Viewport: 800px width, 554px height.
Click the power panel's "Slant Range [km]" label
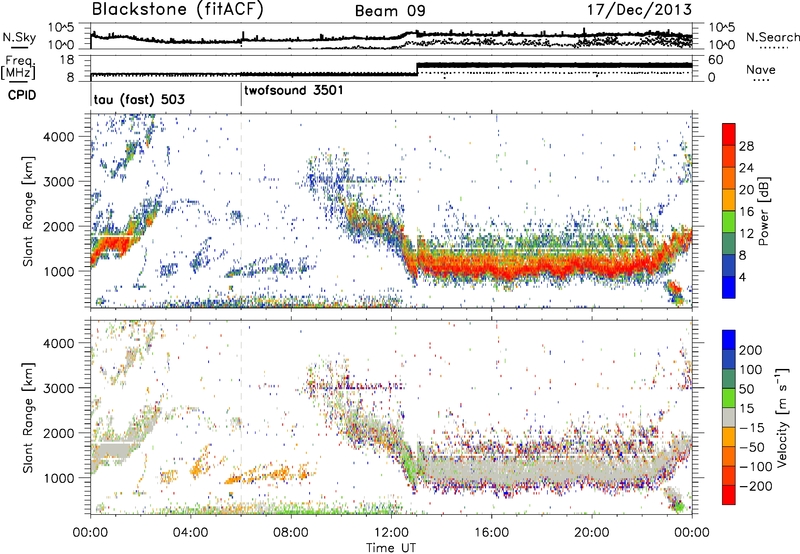click(28, 212)
